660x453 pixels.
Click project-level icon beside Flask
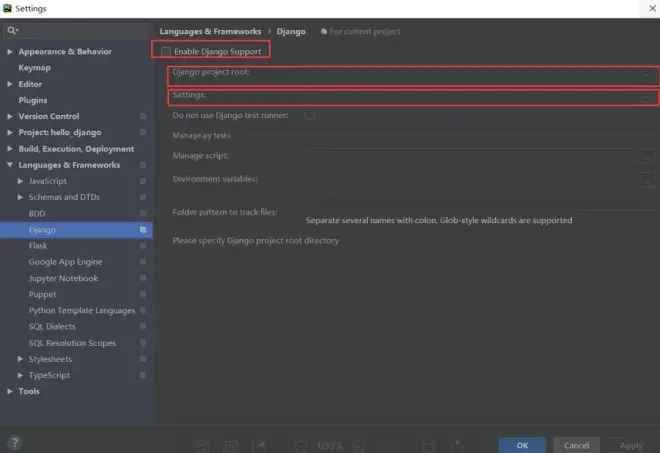pos(143,246)
